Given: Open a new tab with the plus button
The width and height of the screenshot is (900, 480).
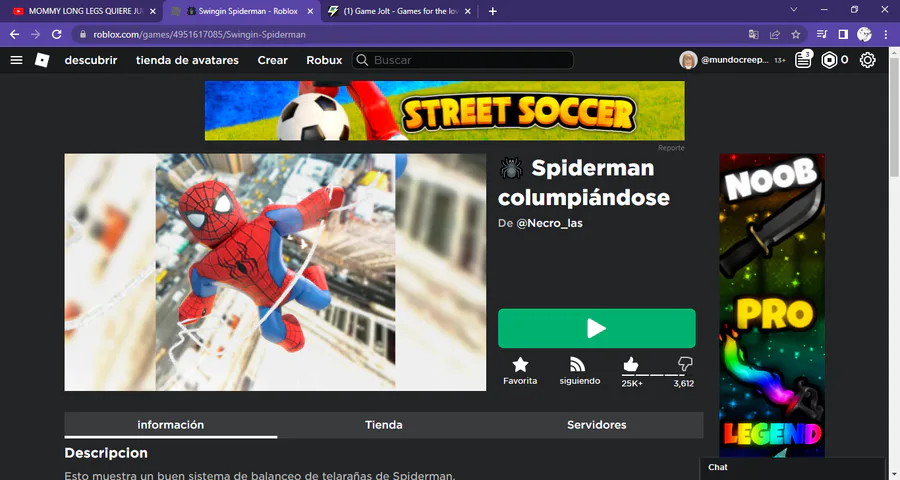Looking at the screenshot, I should 492,11.
